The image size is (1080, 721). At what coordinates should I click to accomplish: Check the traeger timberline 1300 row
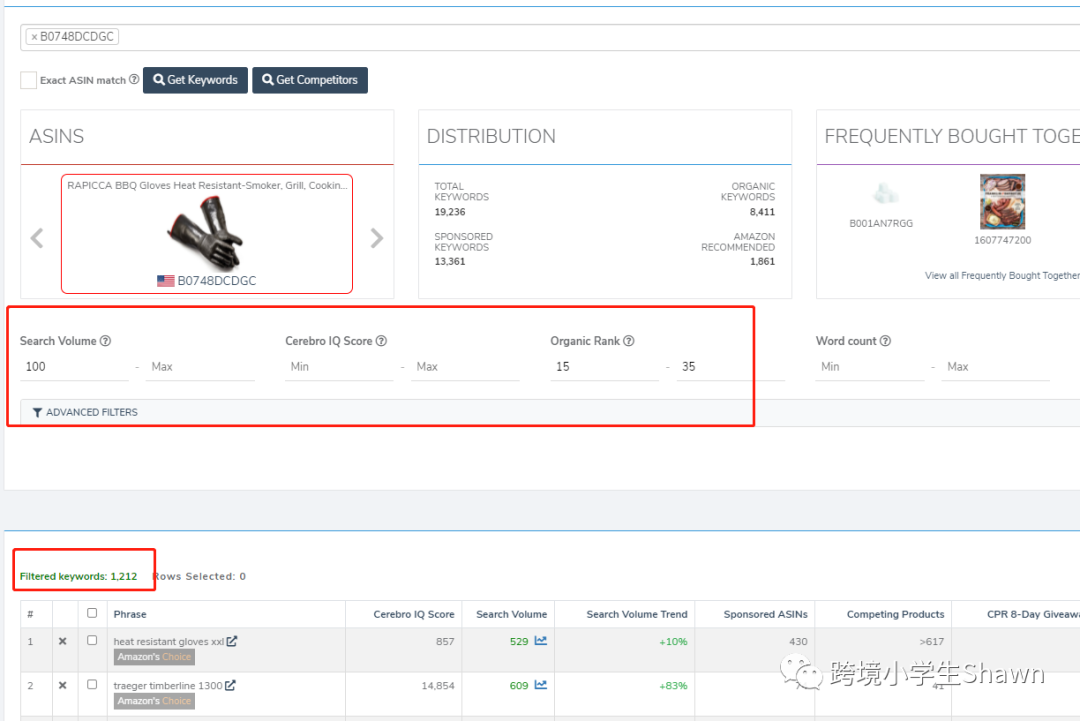[x=92, y=685]
